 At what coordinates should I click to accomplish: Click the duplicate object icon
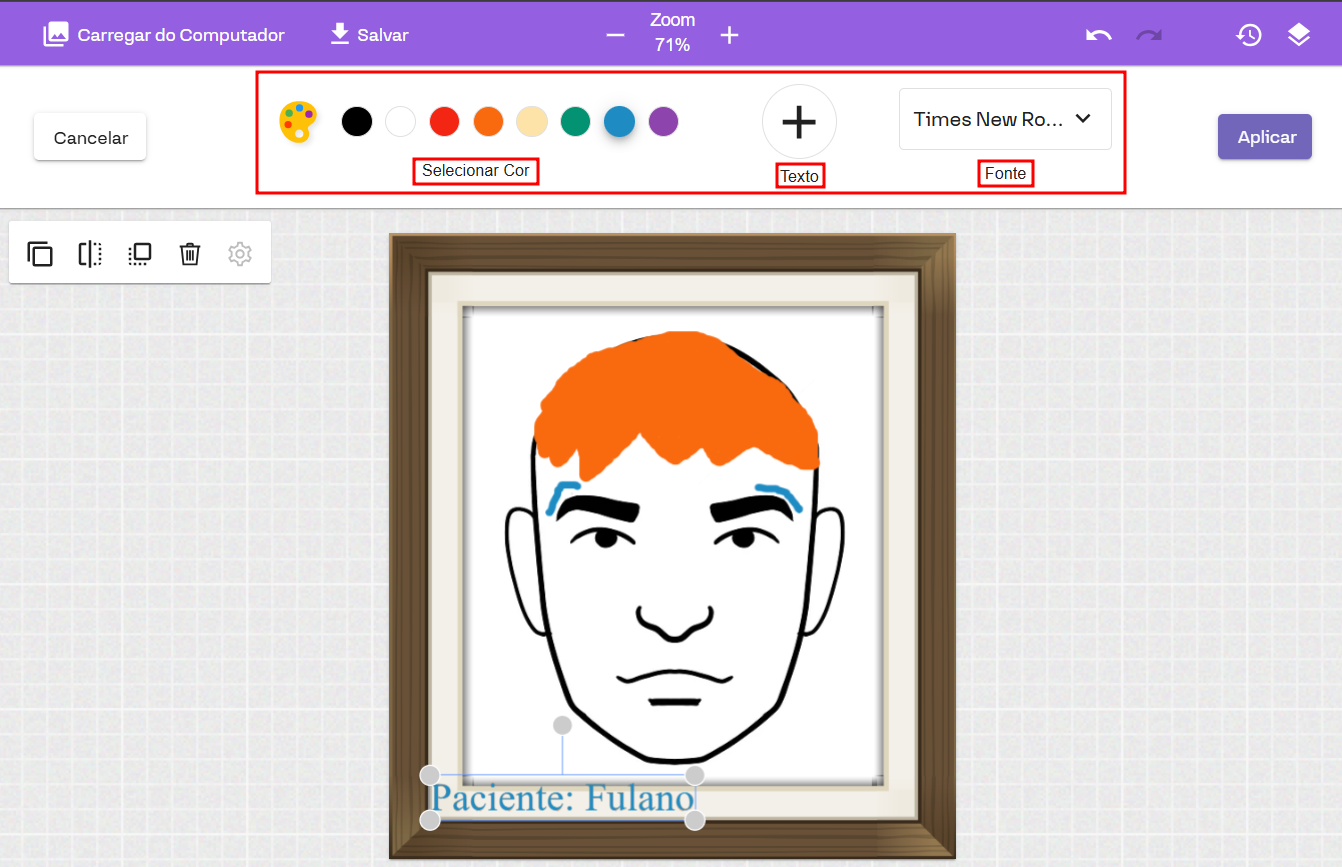point(40,254)
